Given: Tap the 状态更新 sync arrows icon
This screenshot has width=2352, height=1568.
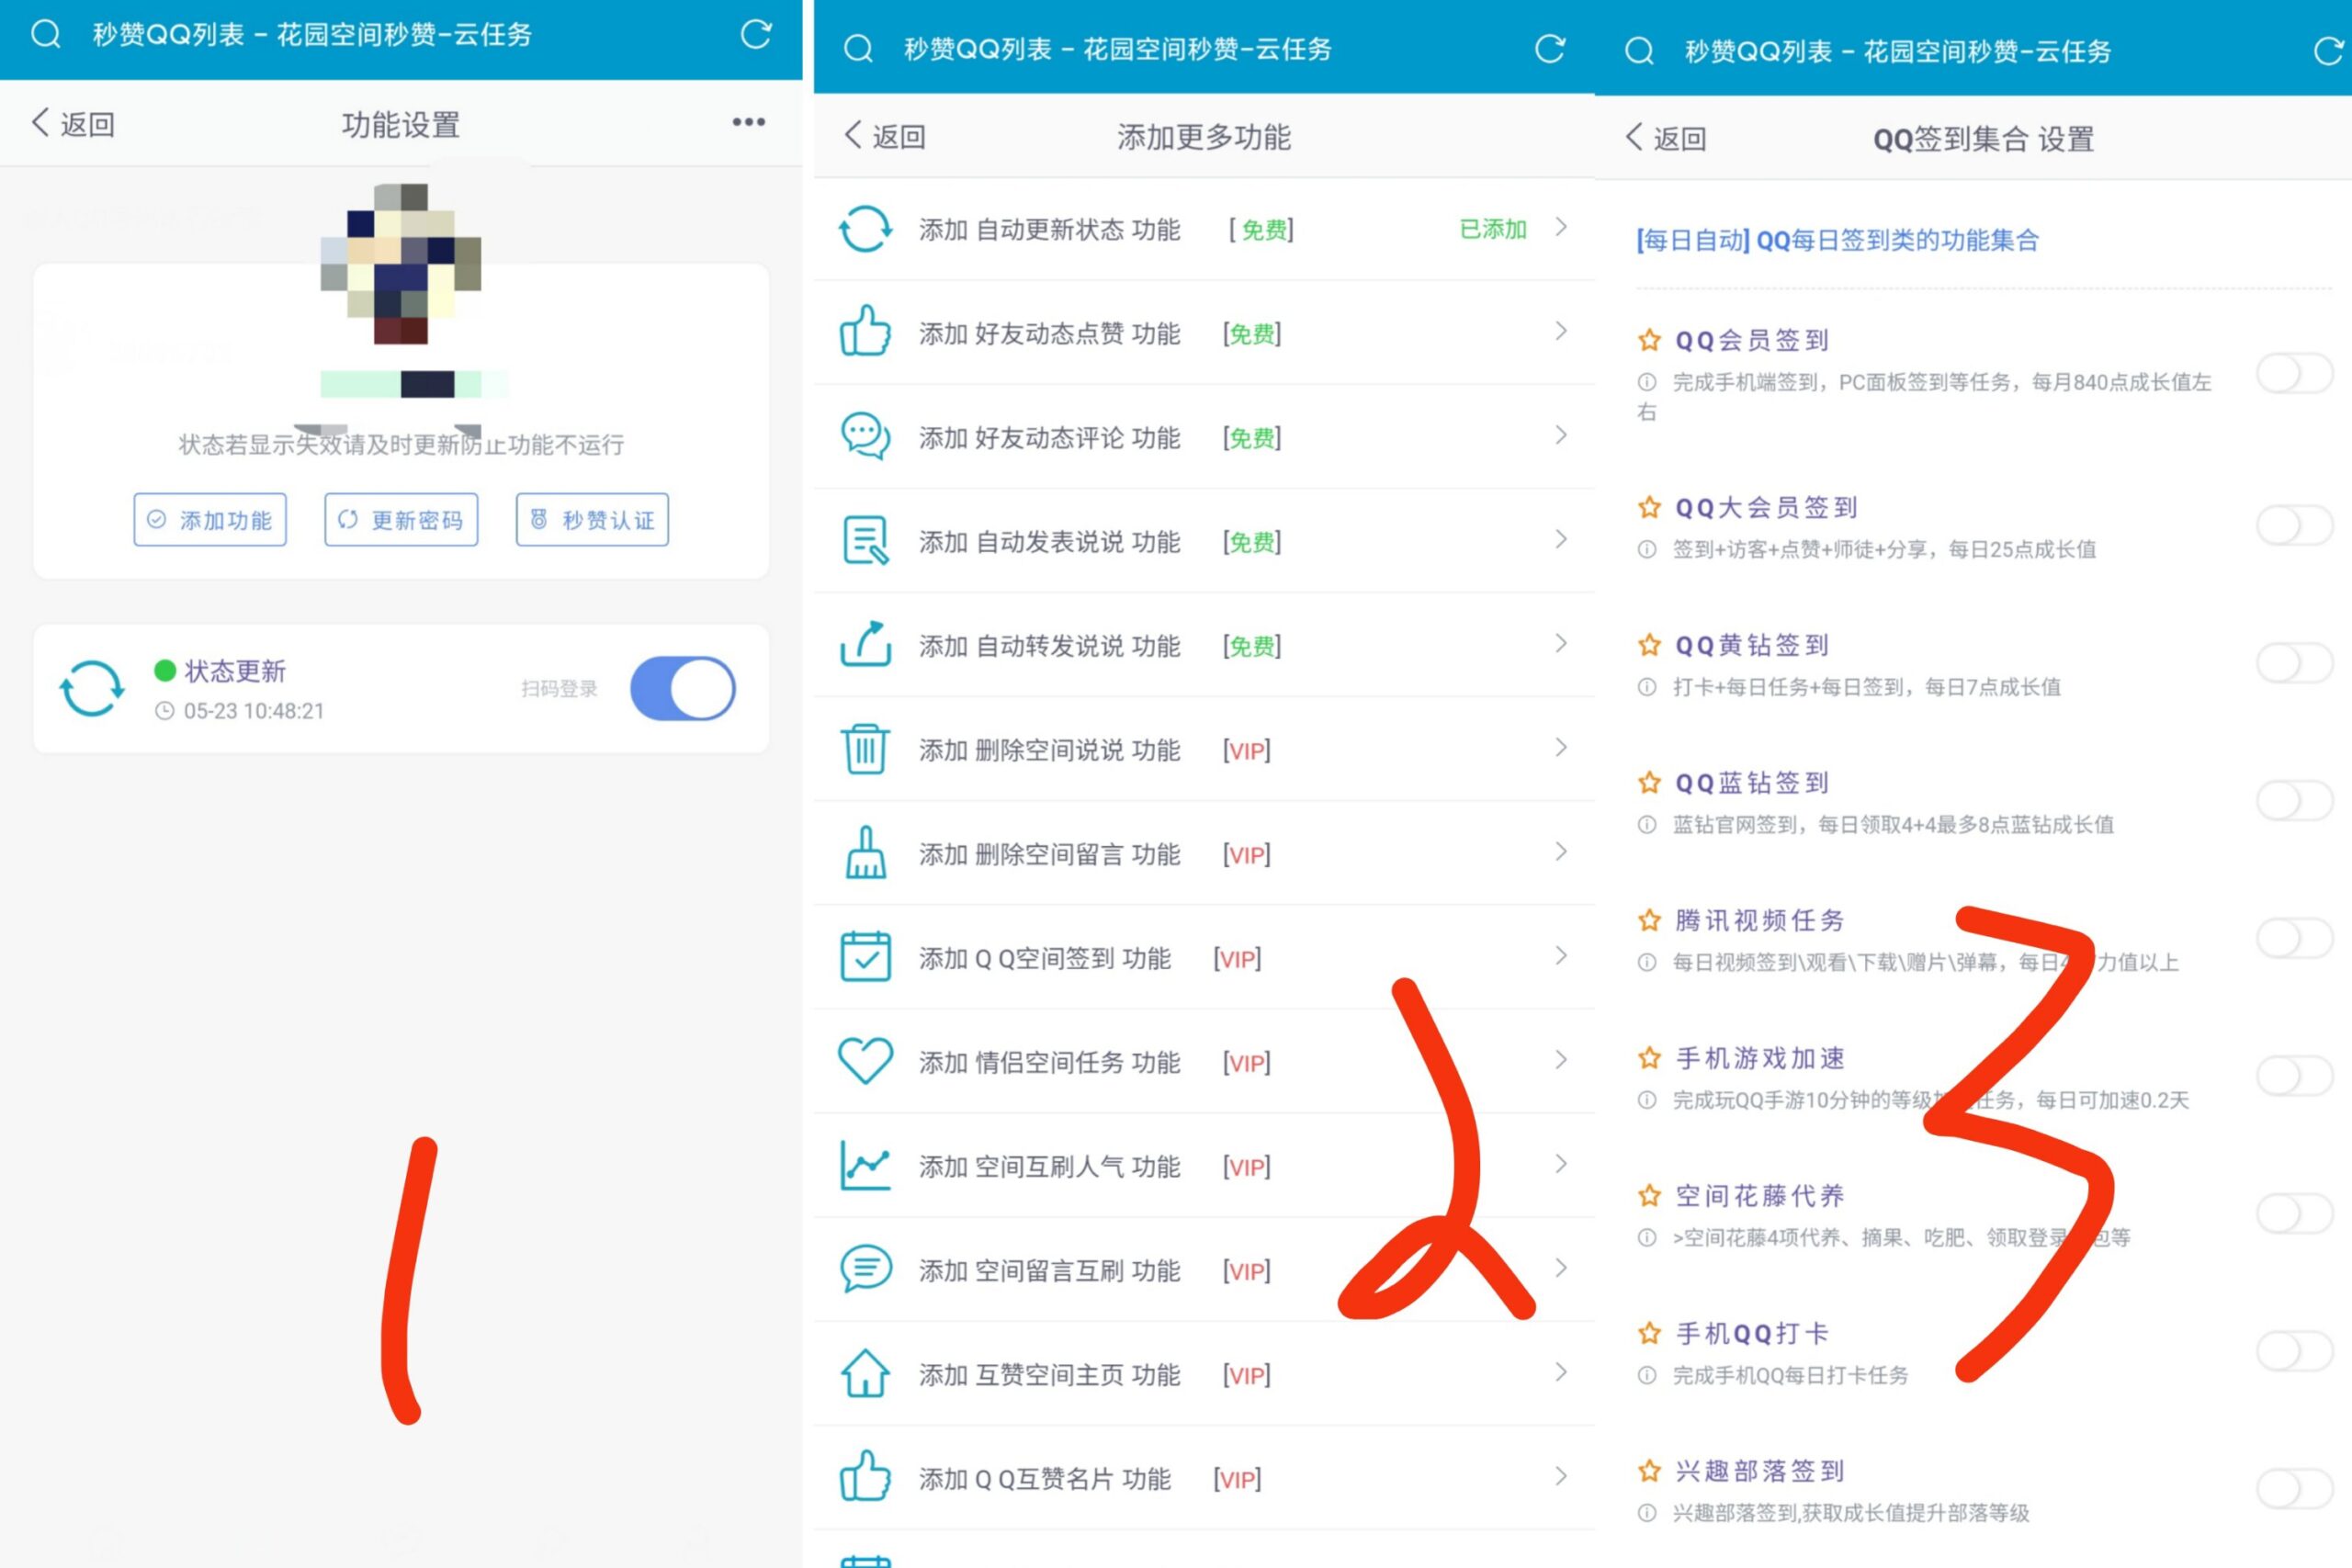Looking at the screenshot, I should pos(92,688).
